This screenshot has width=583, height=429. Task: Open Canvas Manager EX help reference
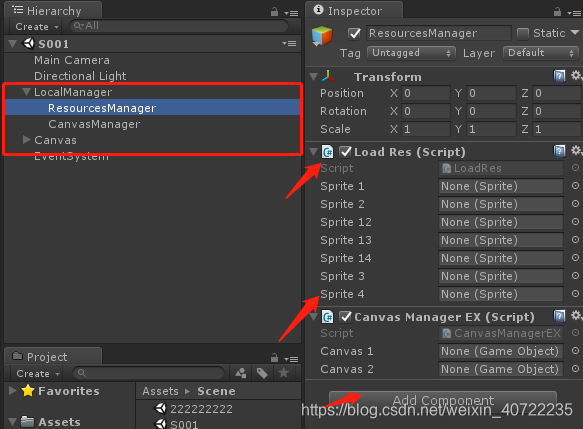[559, 316]
